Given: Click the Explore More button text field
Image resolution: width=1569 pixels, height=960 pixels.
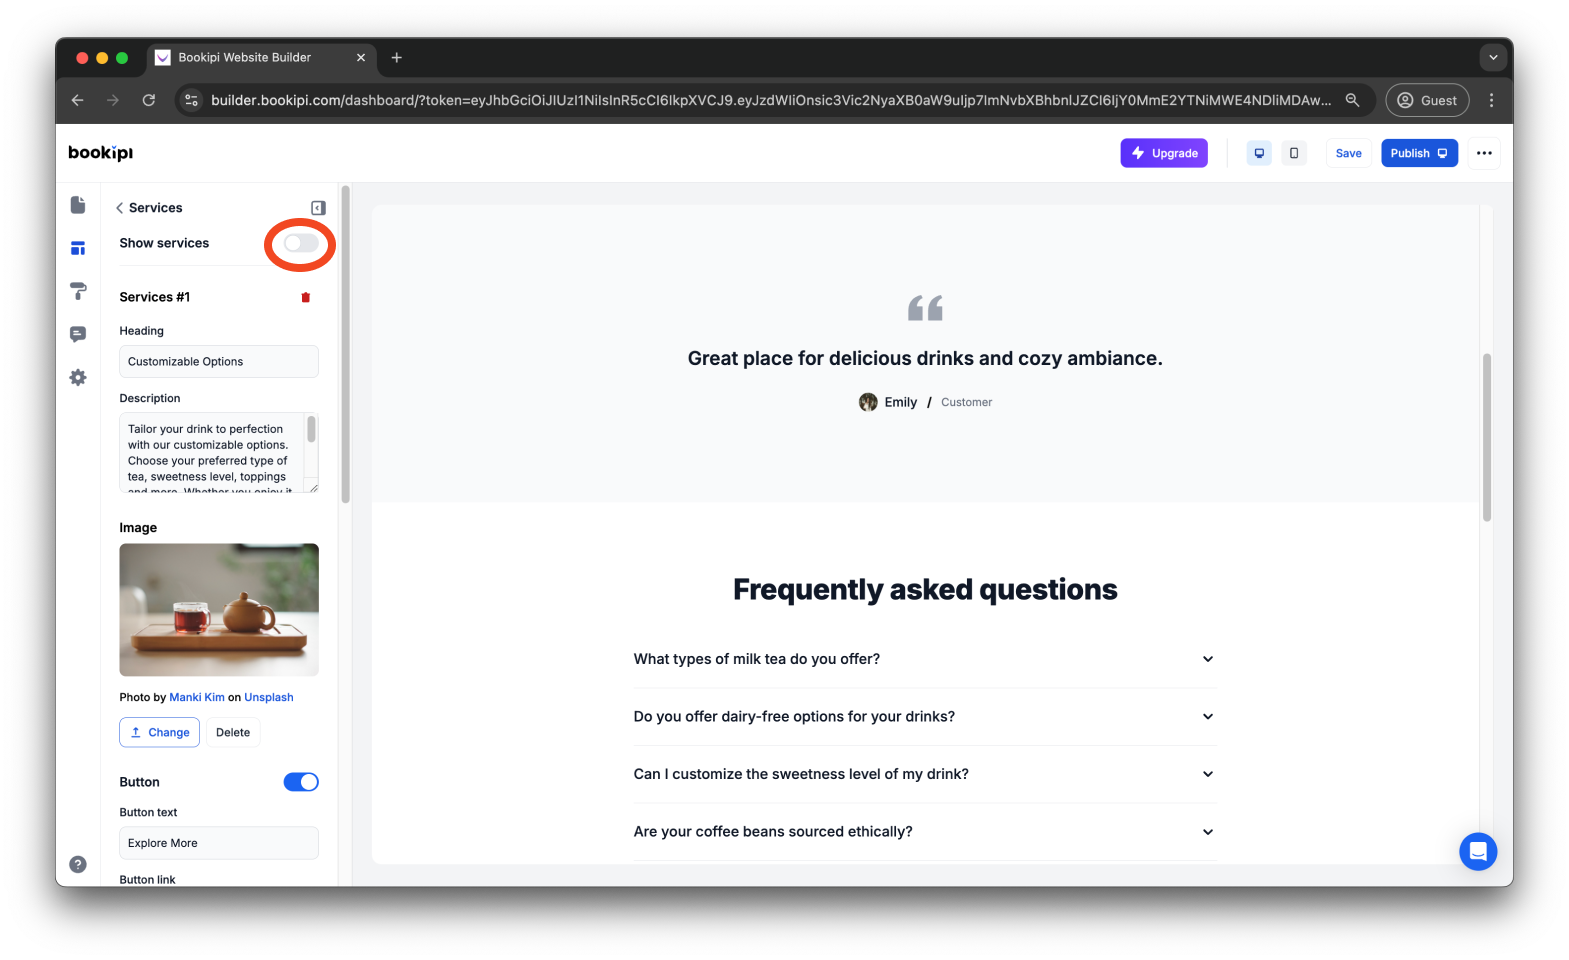Looking at the screenshot, I should [218, 843].
